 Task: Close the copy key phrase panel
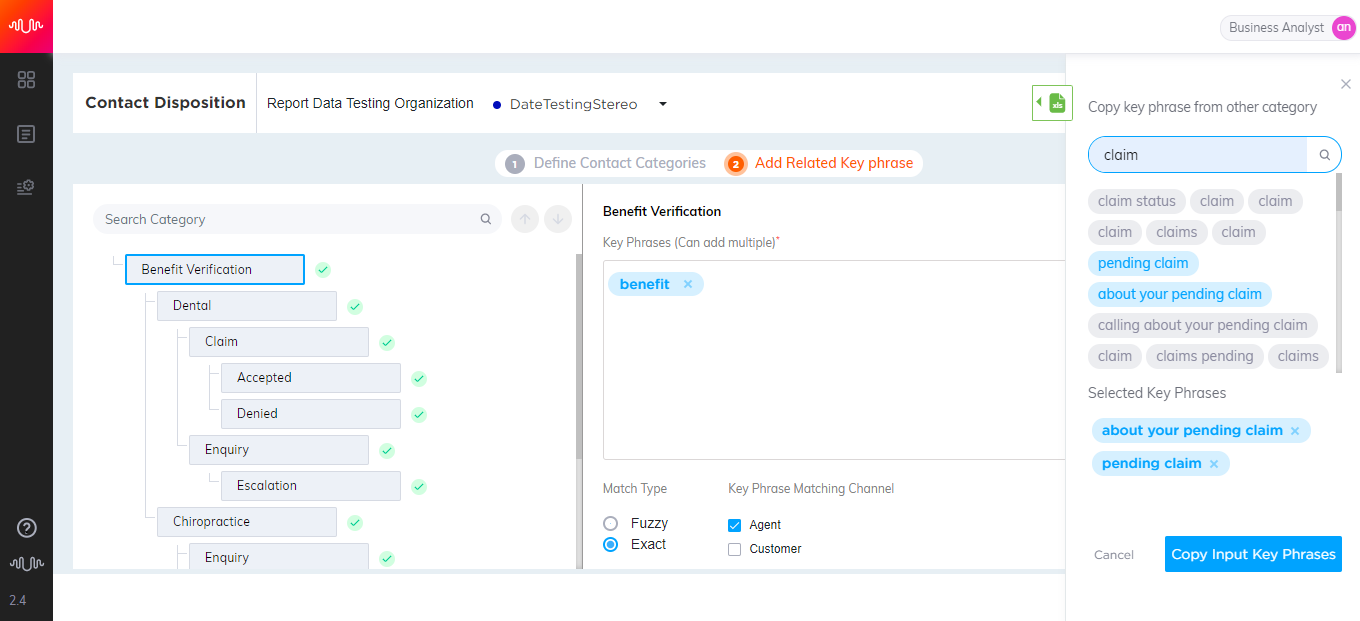1346,84
